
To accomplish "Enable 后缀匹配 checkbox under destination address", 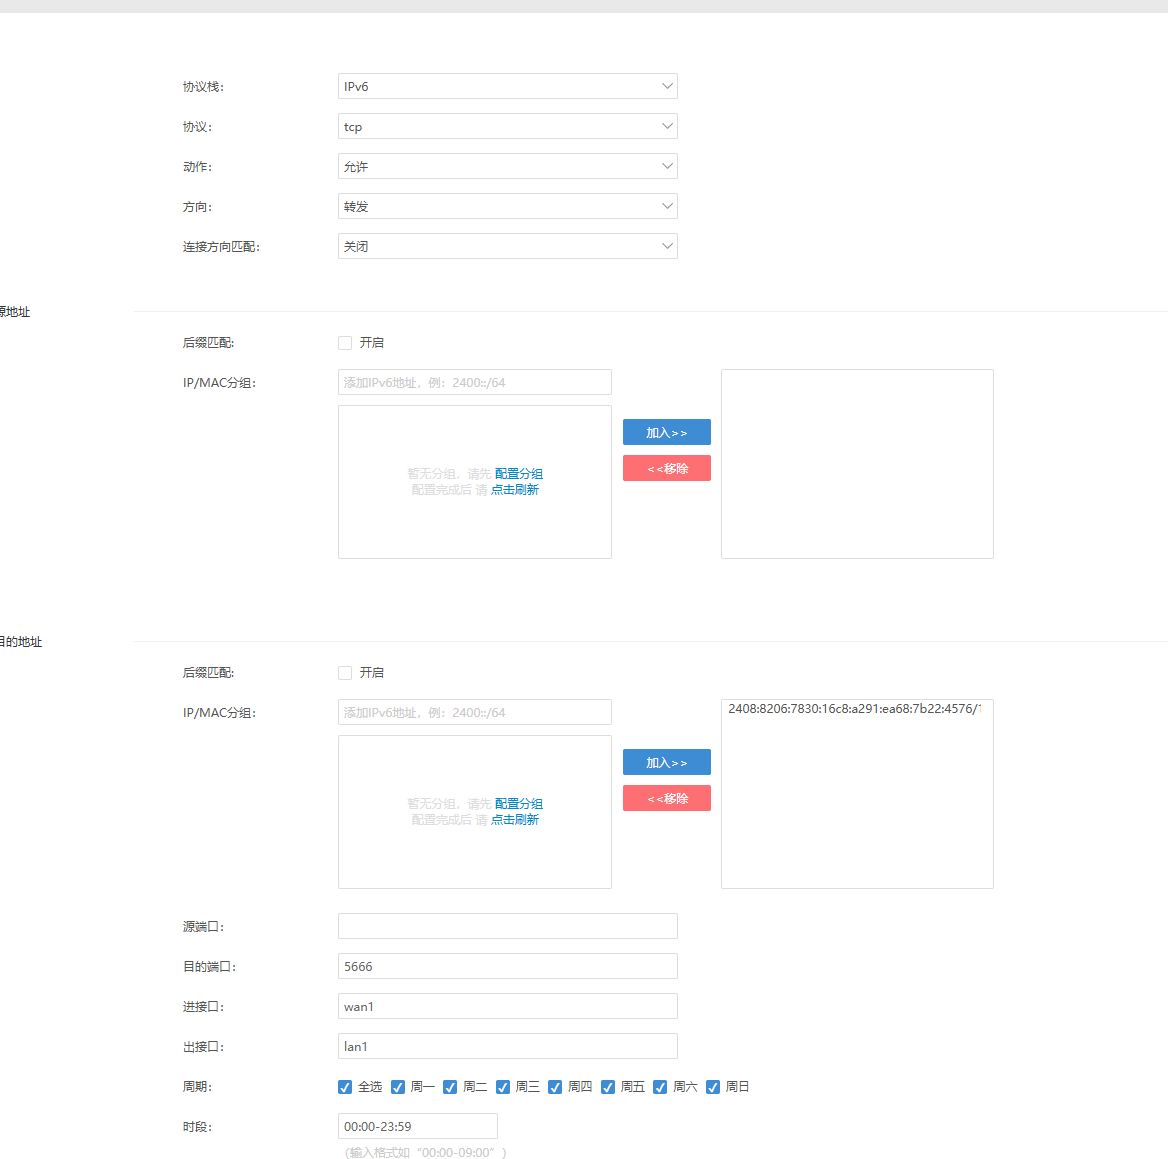I will click(x=345, y=673).
